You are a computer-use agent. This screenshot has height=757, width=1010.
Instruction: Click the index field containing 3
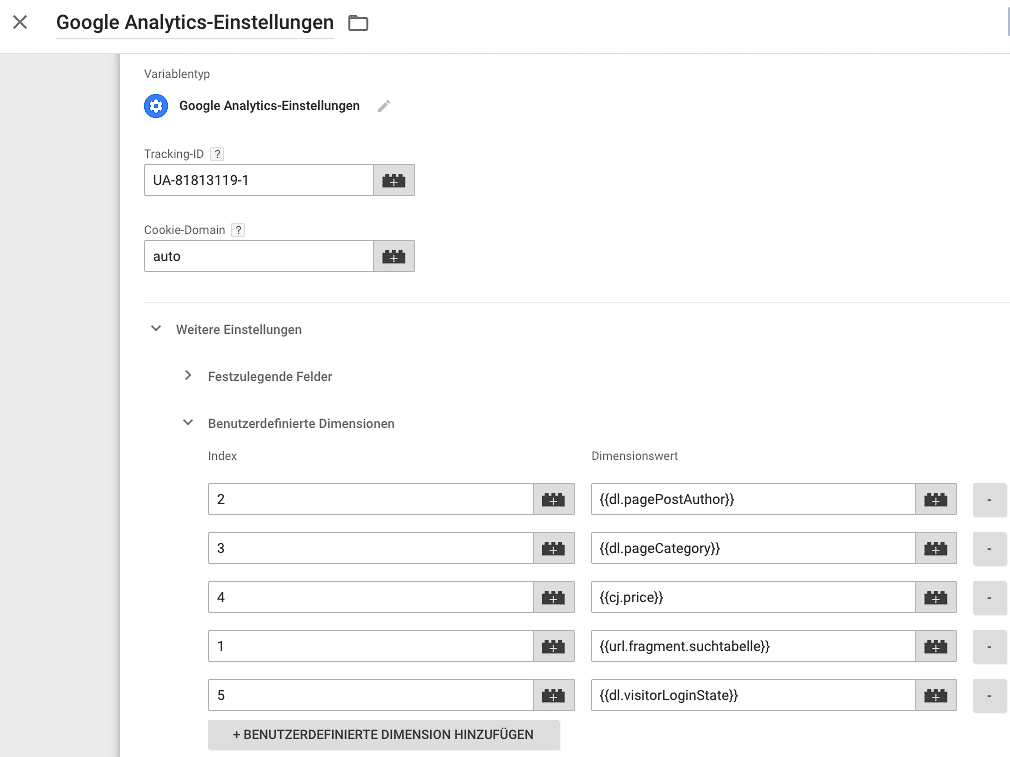371,548
